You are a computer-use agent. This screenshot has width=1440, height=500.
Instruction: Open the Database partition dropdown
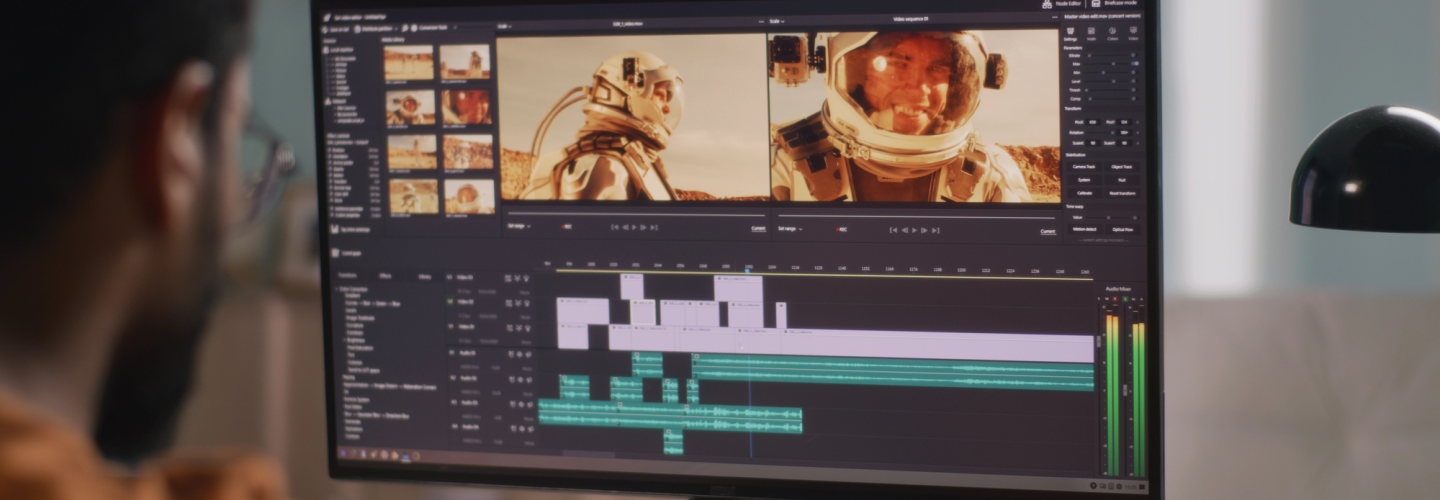point(378,29)
